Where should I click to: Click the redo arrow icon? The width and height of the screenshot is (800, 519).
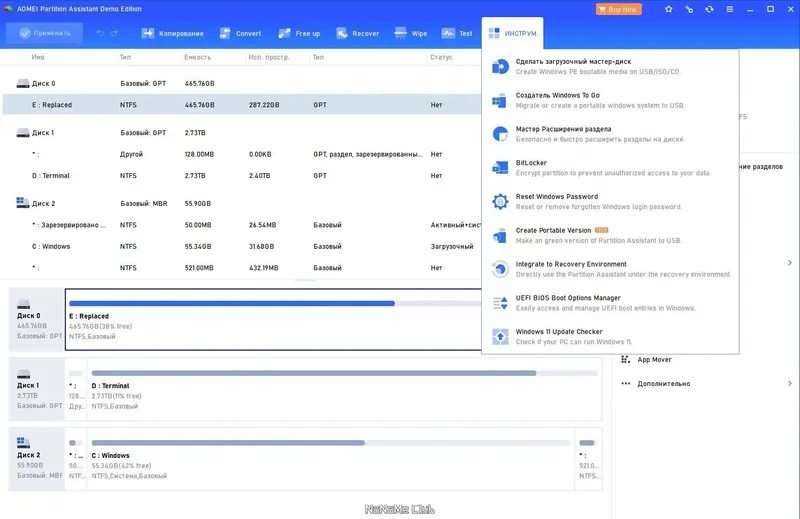pos(114,33)
